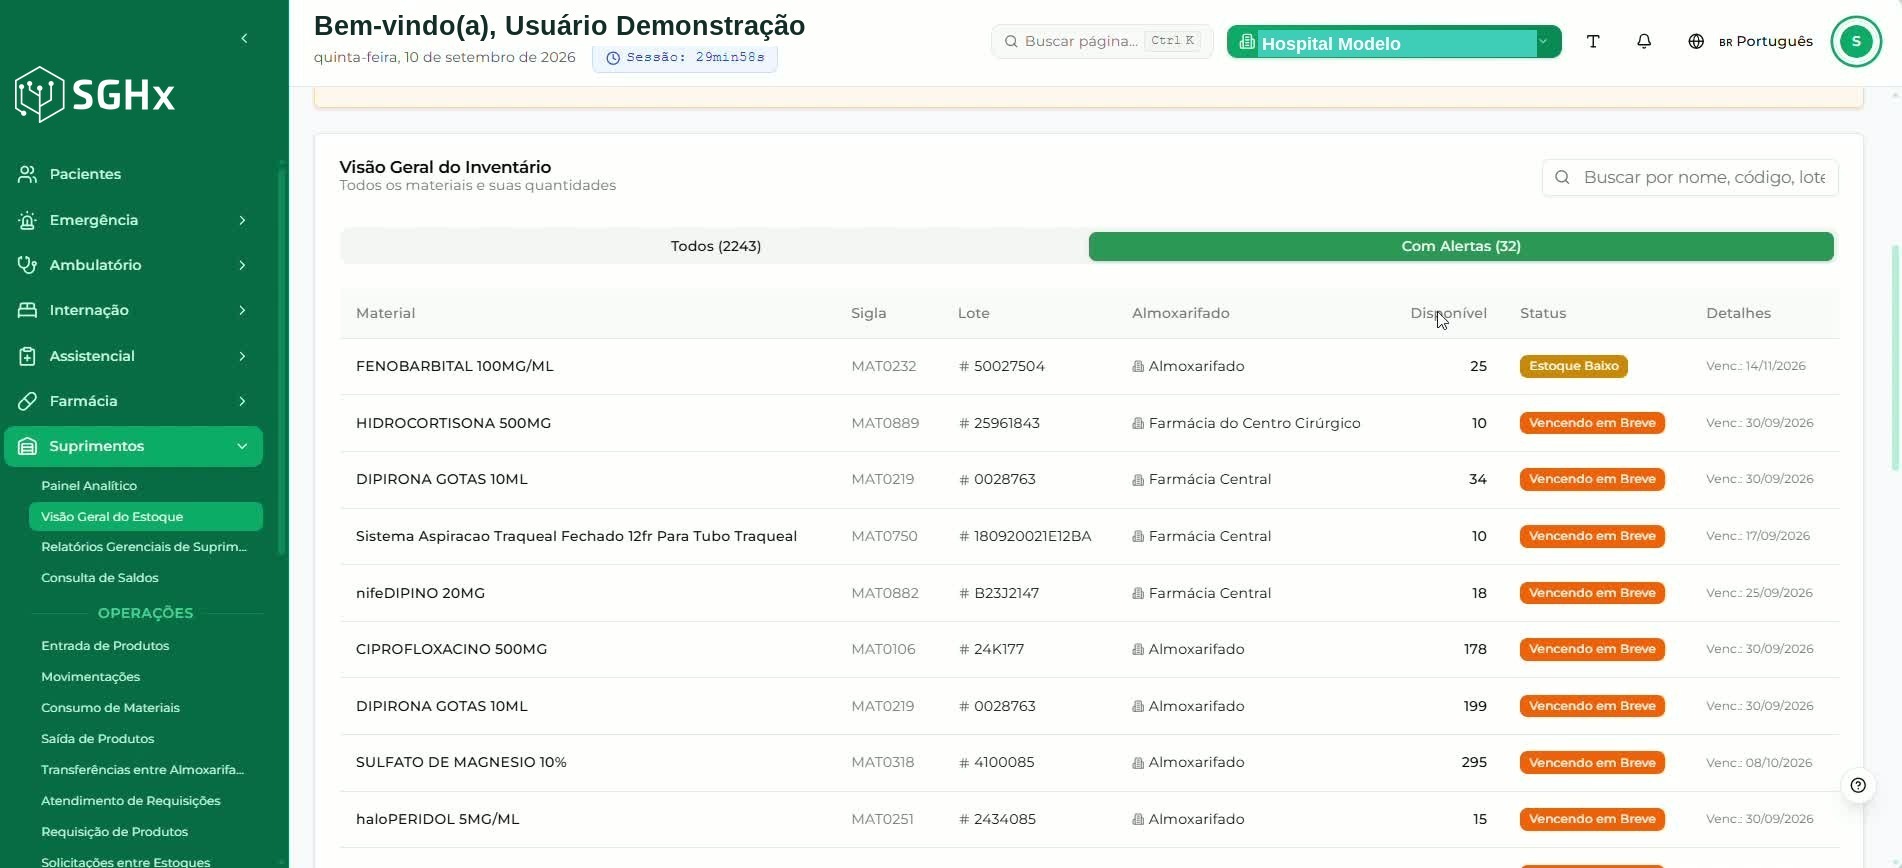
Task: Click the help question mark button
Action: coord(1858,785)
